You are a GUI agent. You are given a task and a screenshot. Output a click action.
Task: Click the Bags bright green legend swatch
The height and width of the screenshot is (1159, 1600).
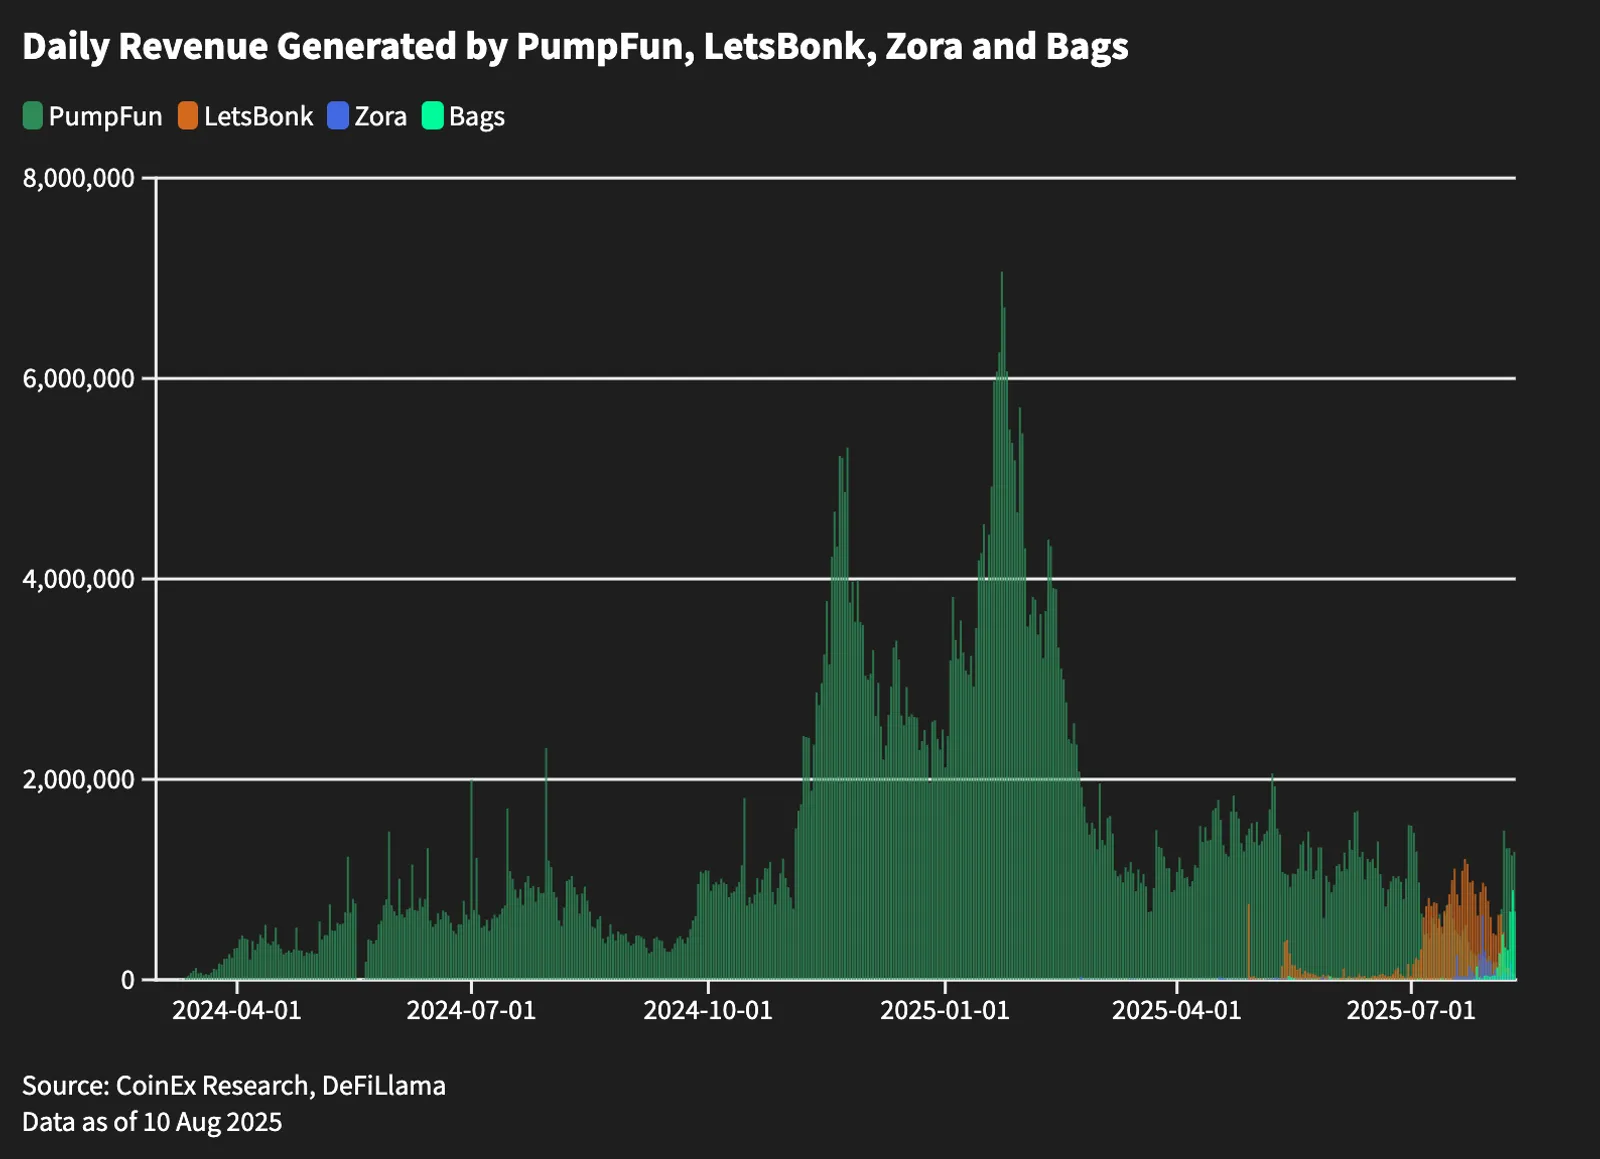[x=432, y=116]
